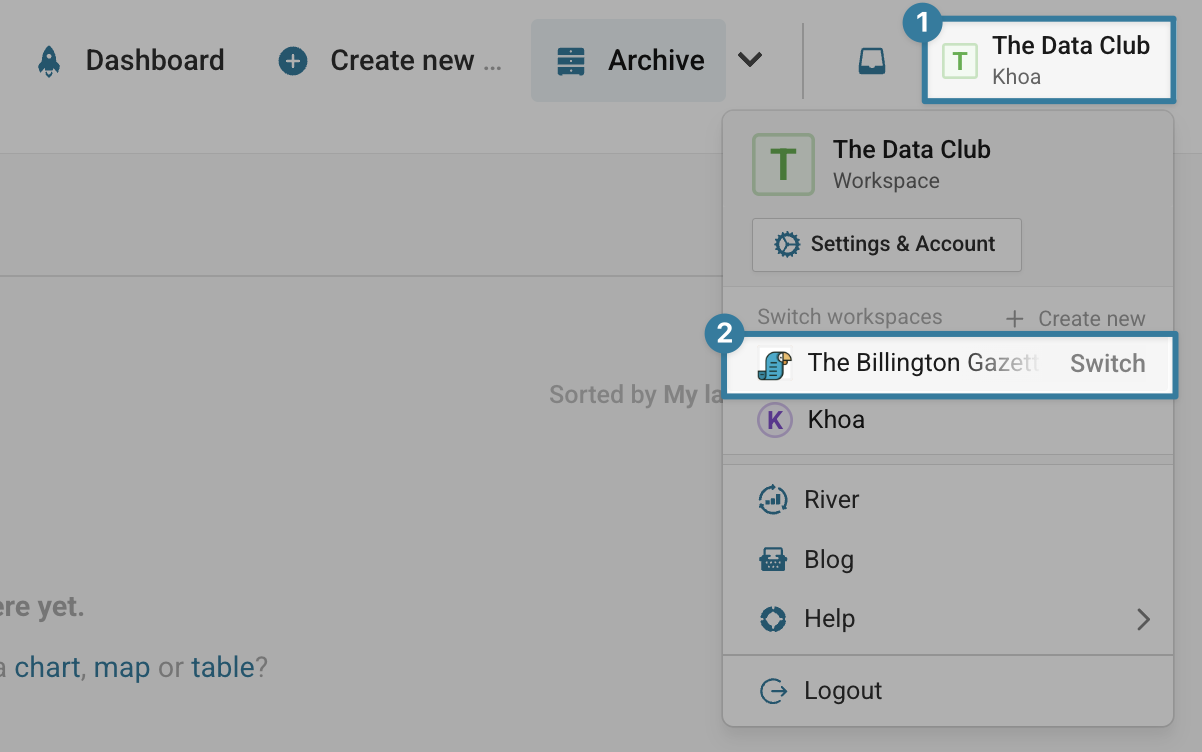
Task: Click the Blog typewriter icon
Action: pos(774,560)
